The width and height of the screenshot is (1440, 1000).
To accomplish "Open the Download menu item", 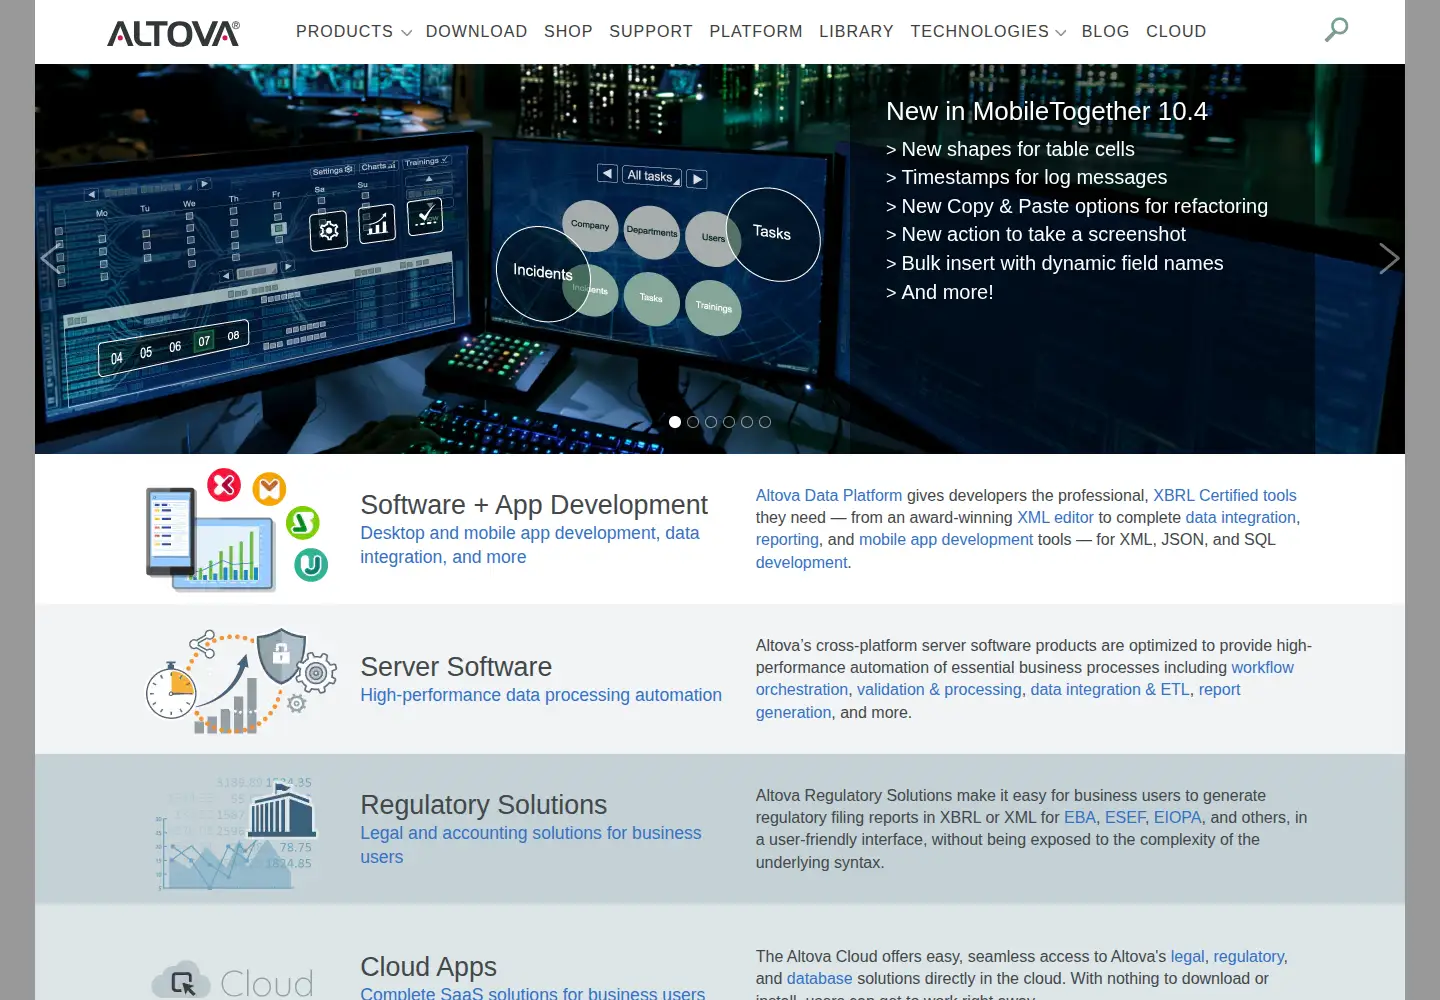I will tap(476, 32).
